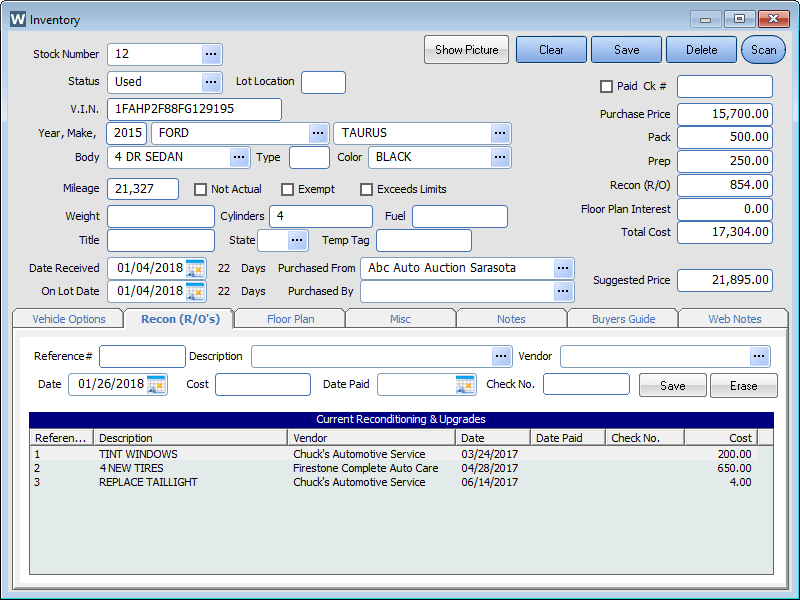Click the Clear button

(x=552, y=50)
